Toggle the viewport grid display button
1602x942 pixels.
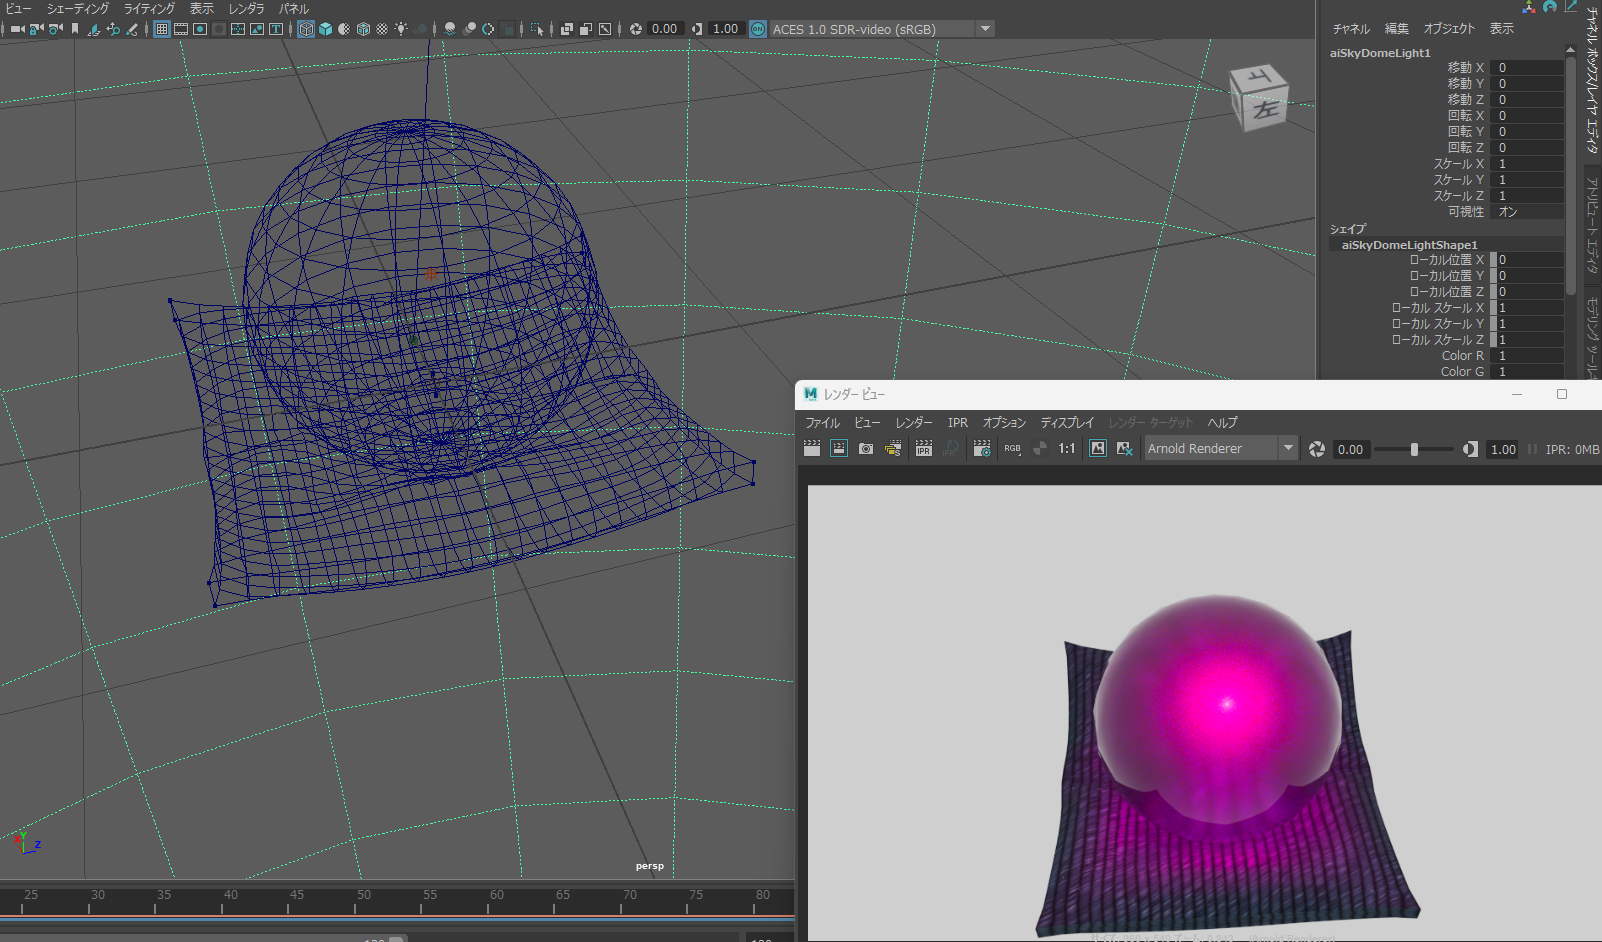(x=161, y=29)
